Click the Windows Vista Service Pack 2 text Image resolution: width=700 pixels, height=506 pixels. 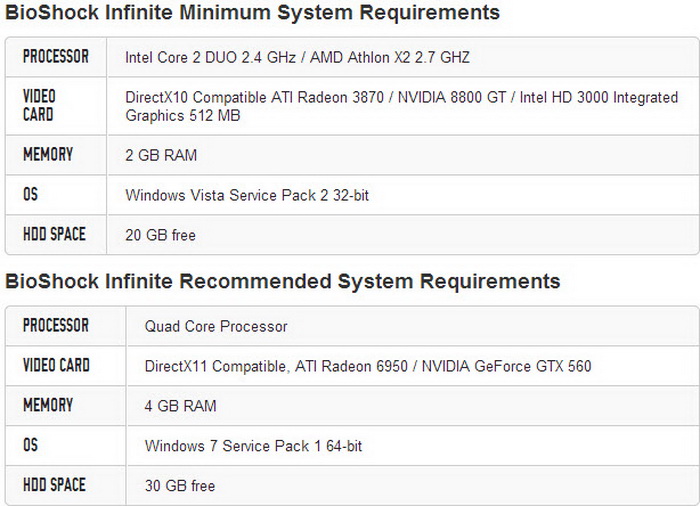click(x=247, y=195)
